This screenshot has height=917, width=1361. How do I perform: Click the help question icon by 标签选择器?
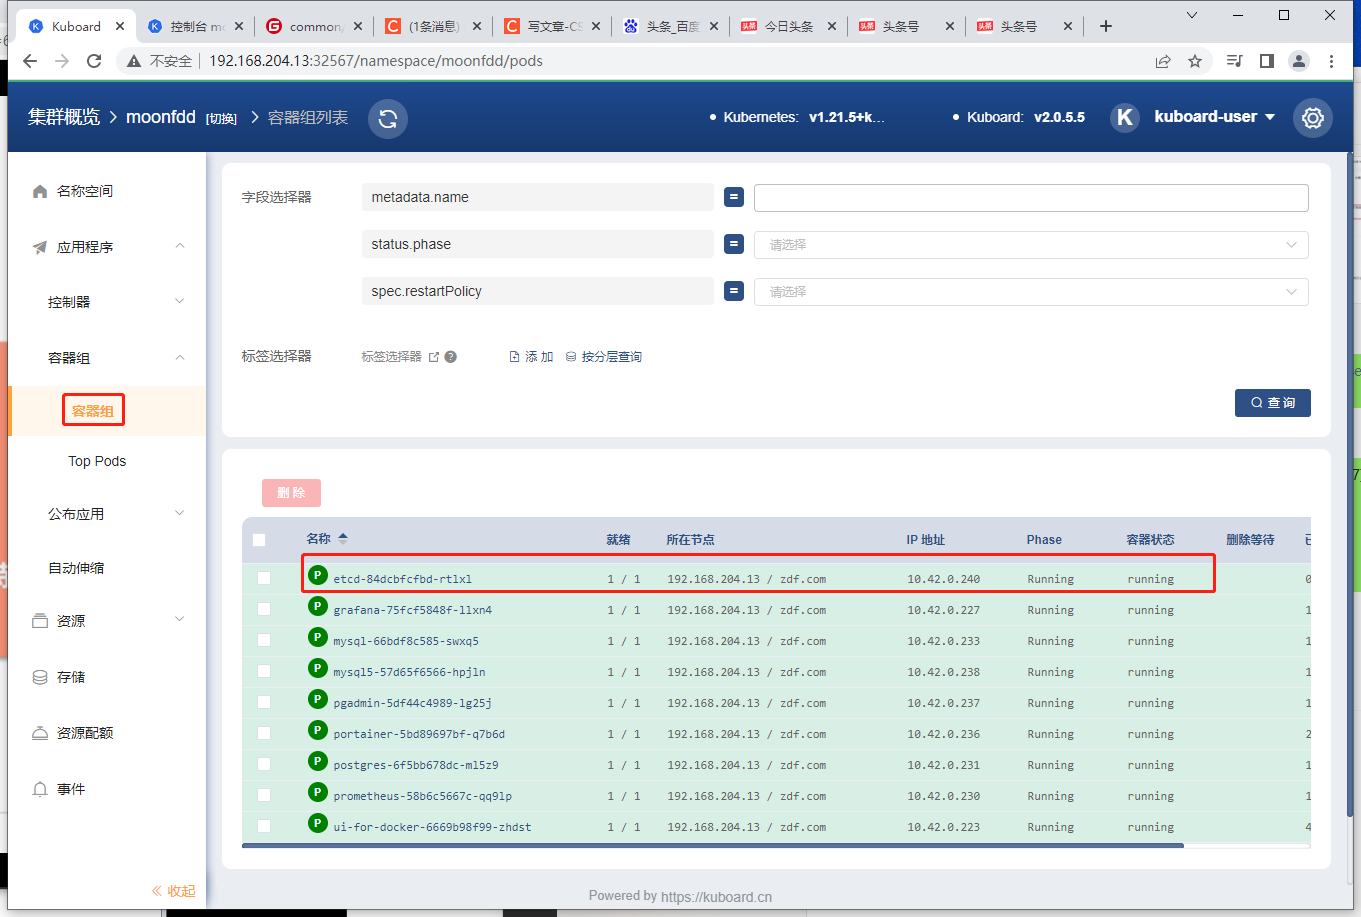pos(451,357)
